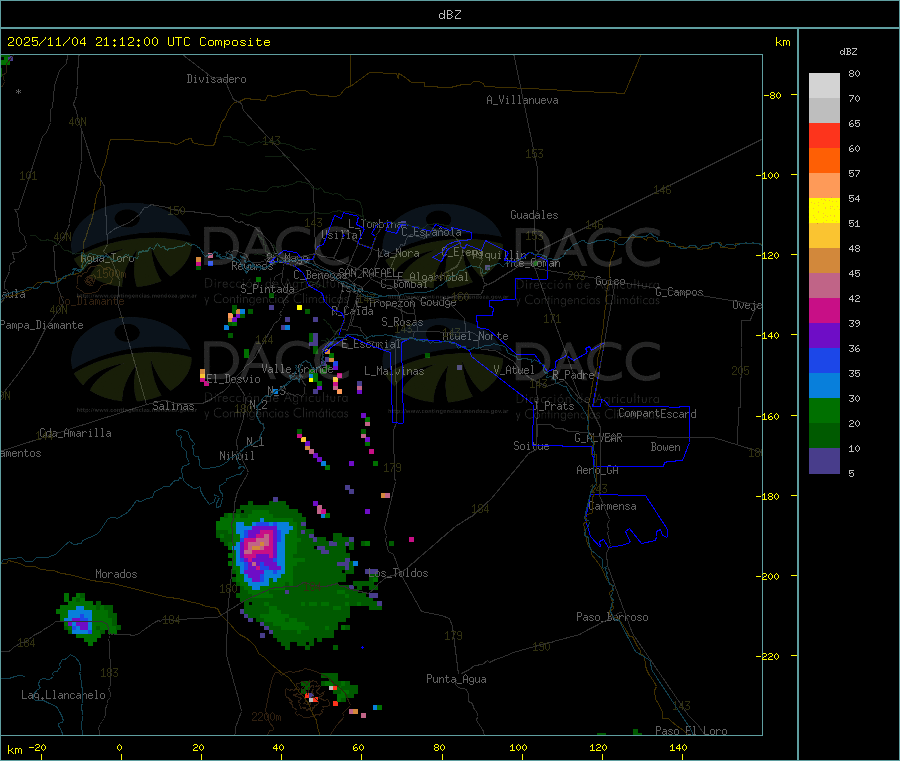Image resolution: width=900 pixels, height=761 pixels.
Task: Click the CompantEscard map label
Action: pyautogui.click(x=657, y=414)
